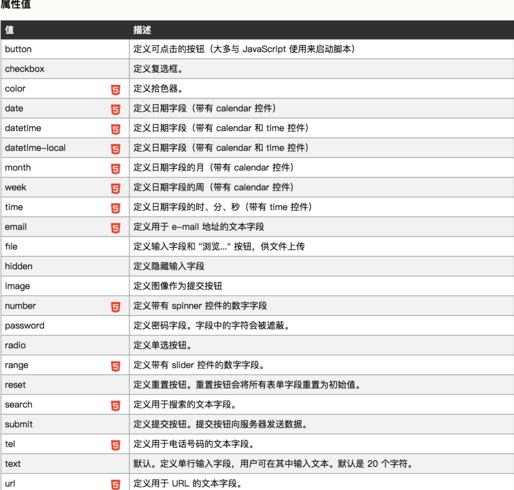Click description '定义复选框。'
The height and width of the screenshot is (490, 514).
click(158, 69)
